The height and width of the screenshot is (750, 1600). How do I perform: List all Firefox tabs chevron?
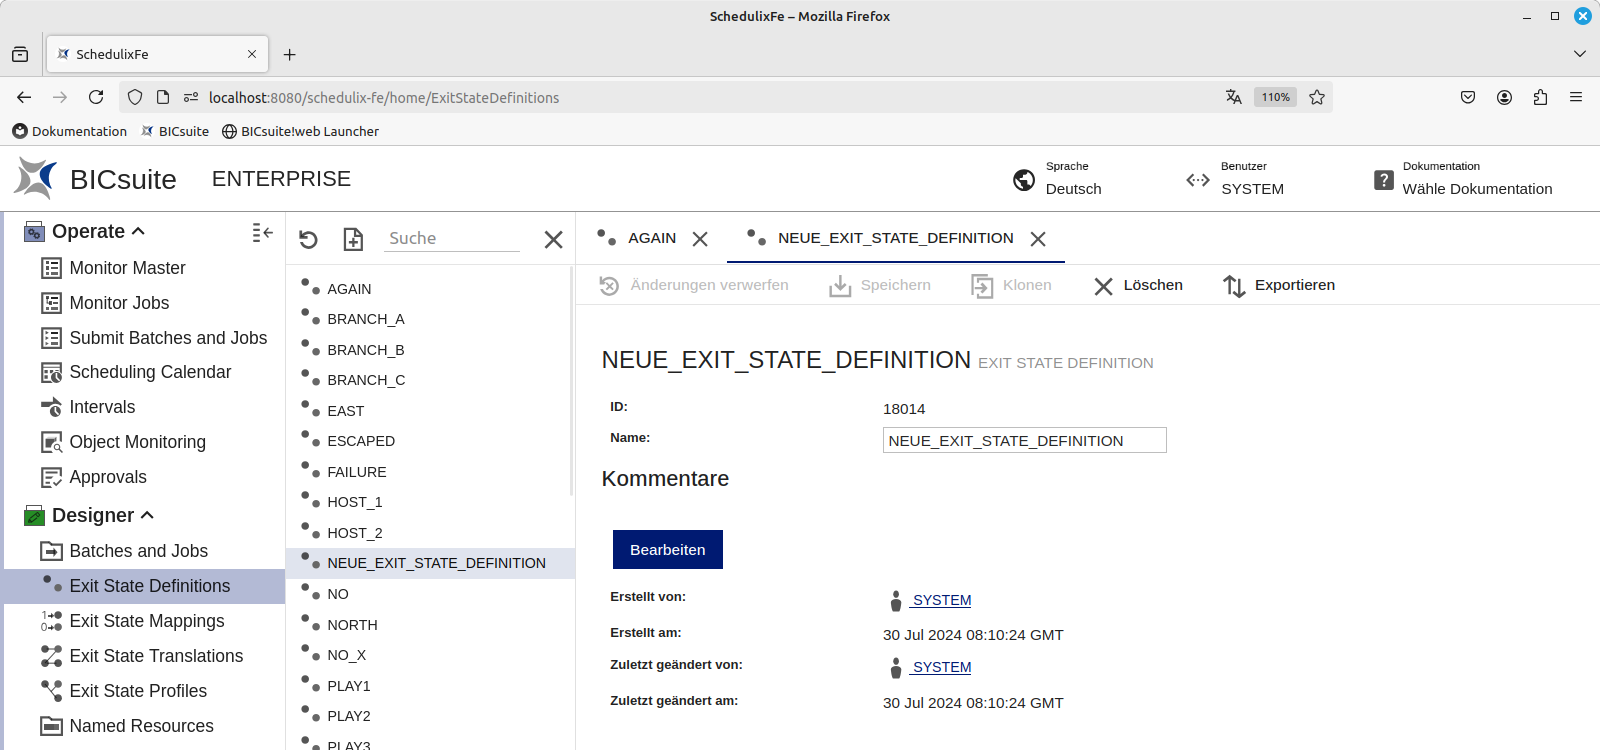pyautogui.click(x=1580, y=54)
